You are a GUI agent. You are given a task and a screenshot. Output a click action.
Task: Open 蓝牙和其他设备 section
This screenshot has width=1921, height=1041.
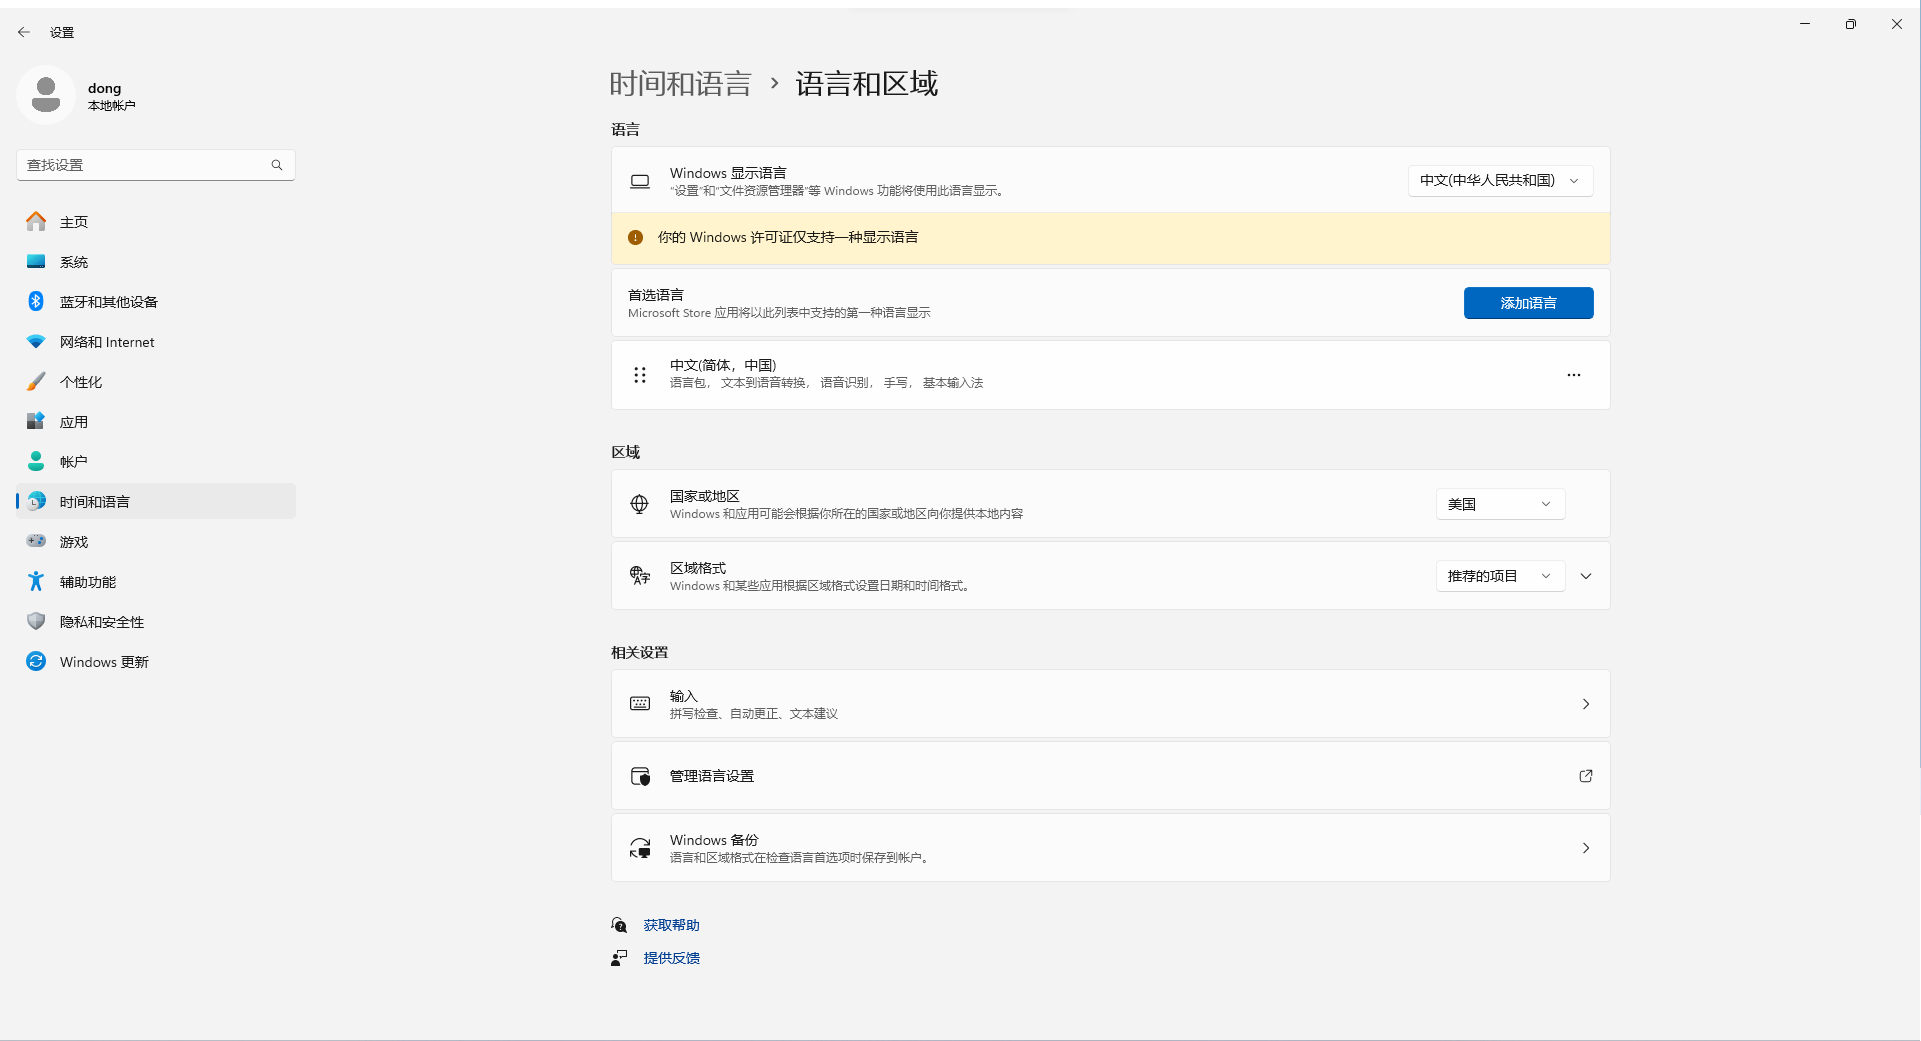pos(156,302)
